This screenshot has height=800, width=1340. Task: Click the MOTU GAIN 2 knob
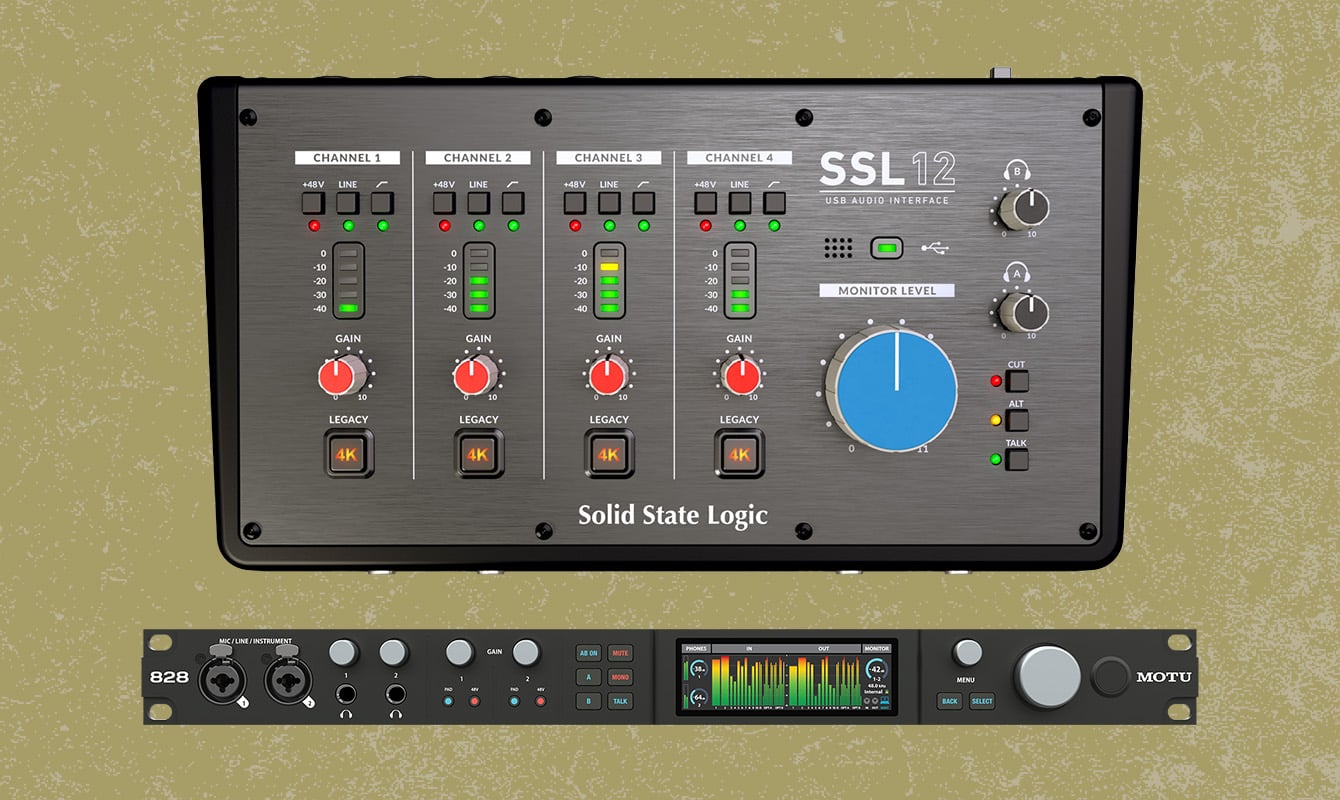click(x=526, y=653)
